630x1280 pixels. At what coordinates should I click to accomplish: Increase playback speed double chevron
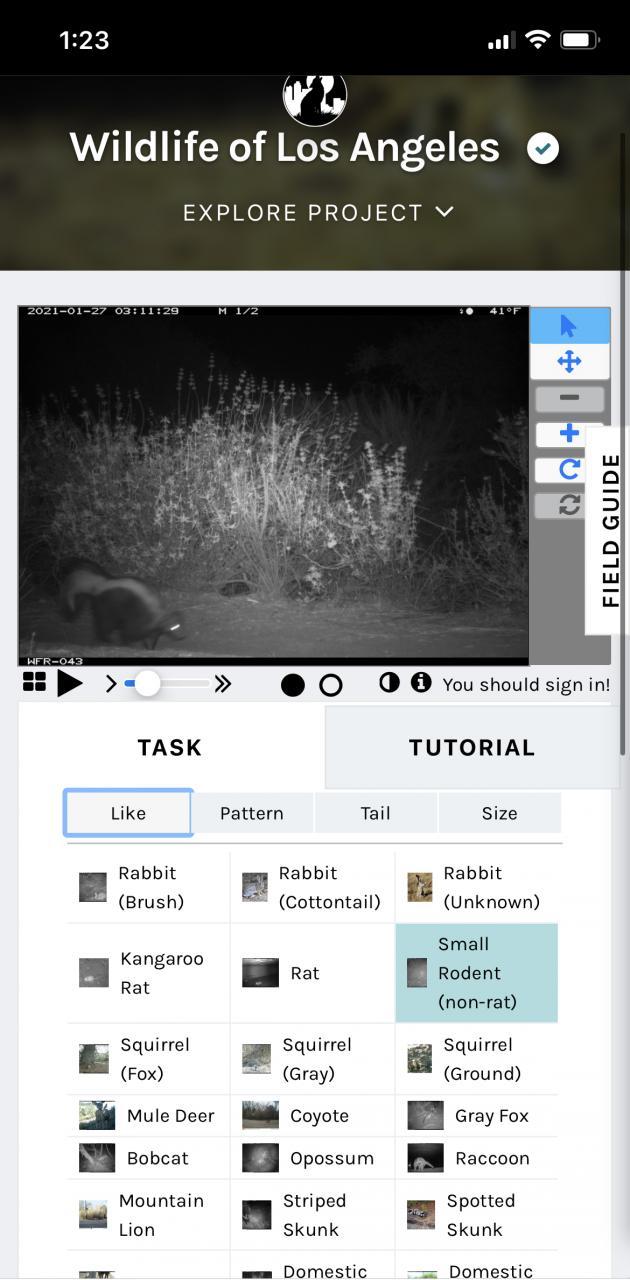click(223, 684)
